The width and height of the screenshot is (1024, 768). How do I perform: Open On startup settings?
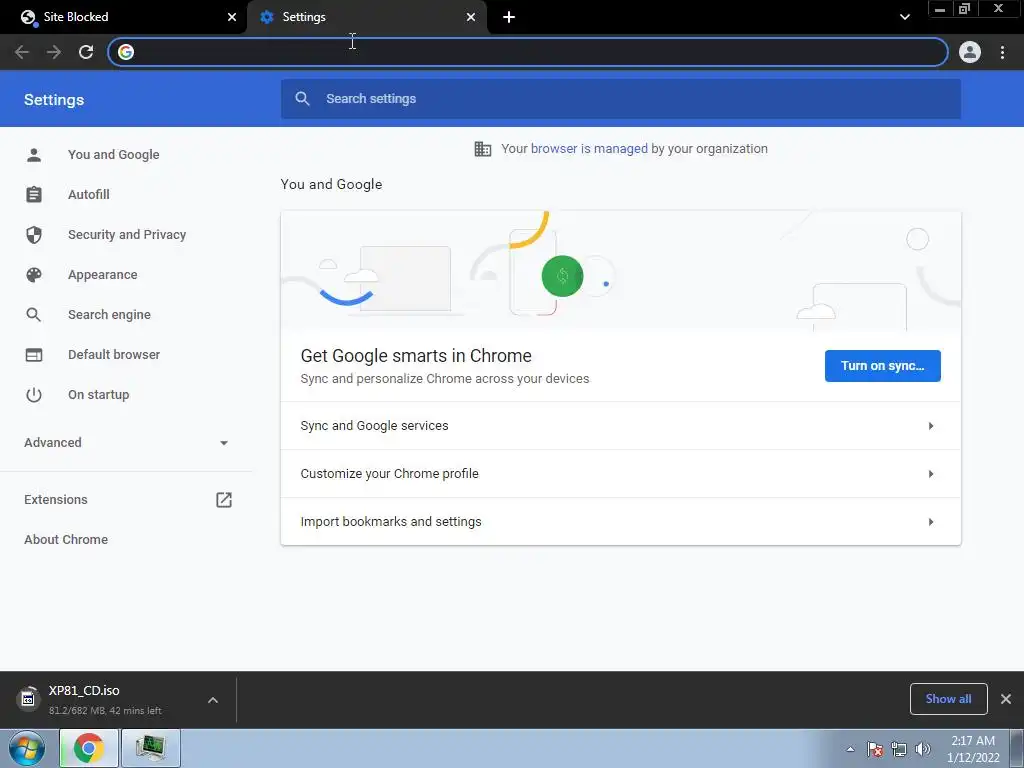[98, 394]
